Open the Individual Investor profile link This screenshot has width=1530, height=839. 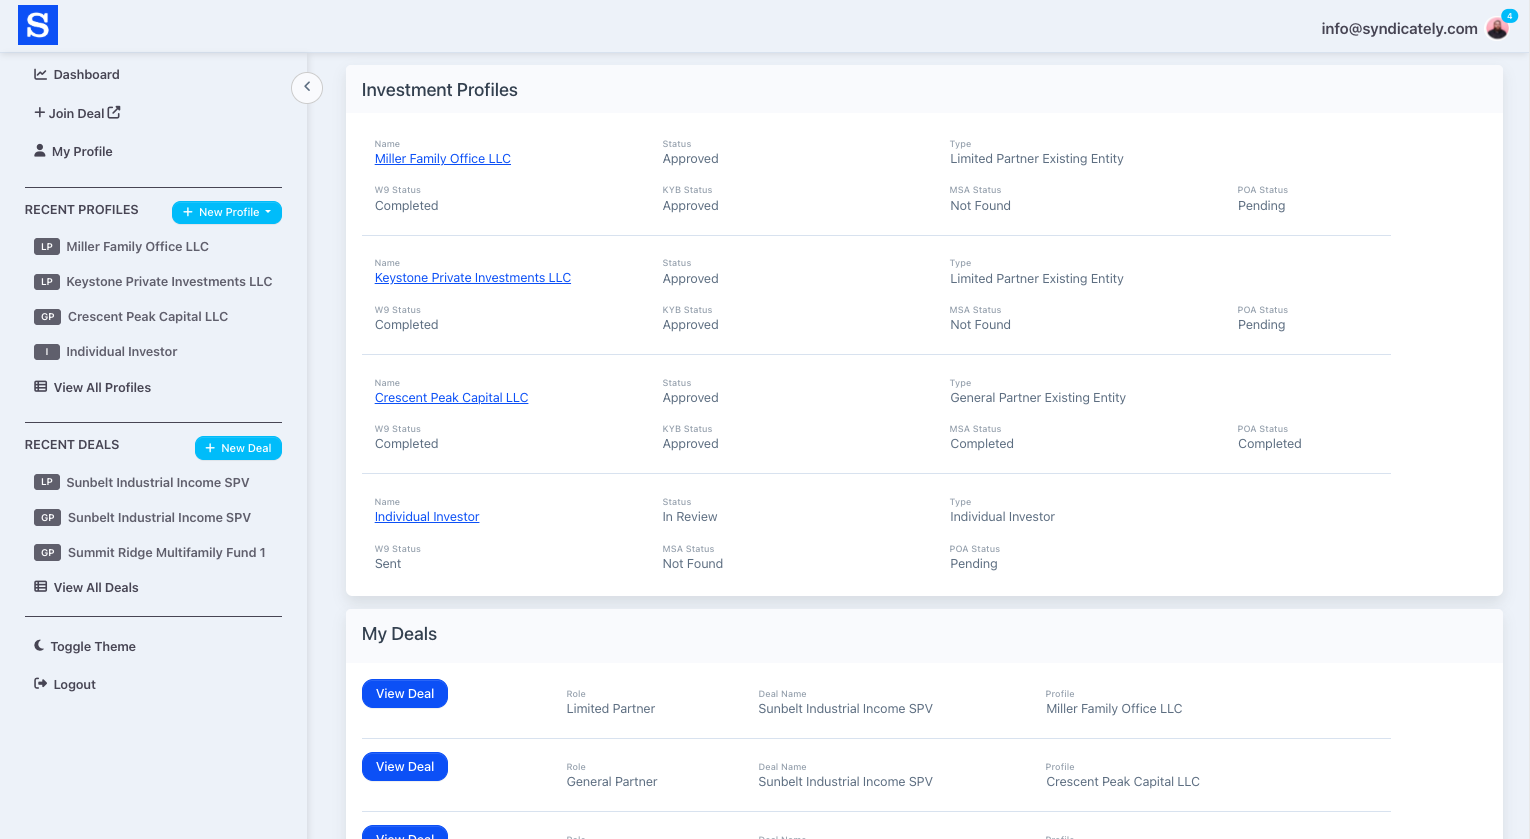point(427,517)
